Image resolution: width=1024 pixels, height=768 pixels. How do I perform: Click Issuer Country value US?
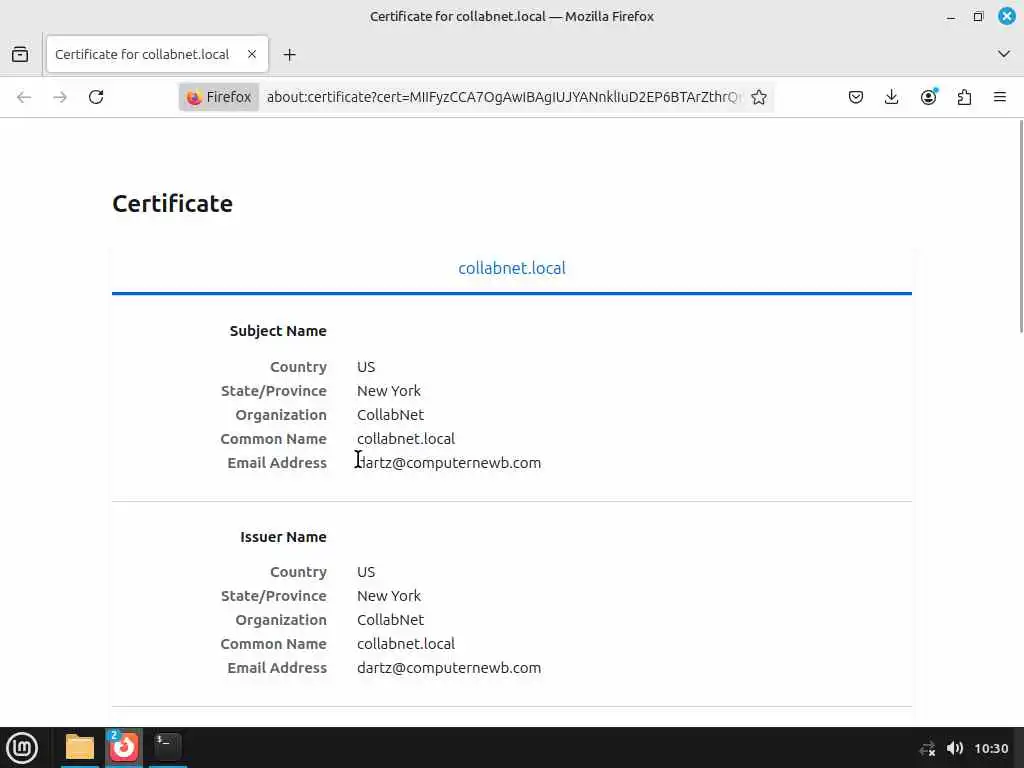tap(366, 572)
